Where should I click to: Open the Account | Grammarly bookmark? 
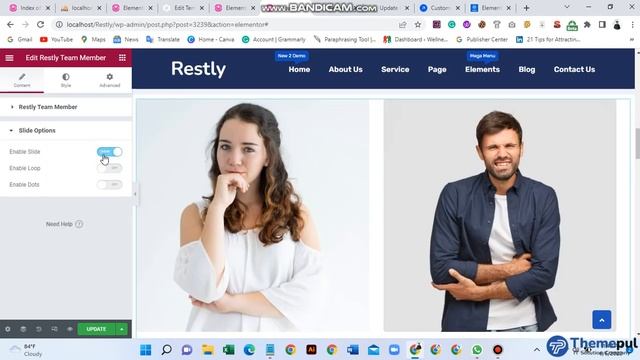(274, 40)
